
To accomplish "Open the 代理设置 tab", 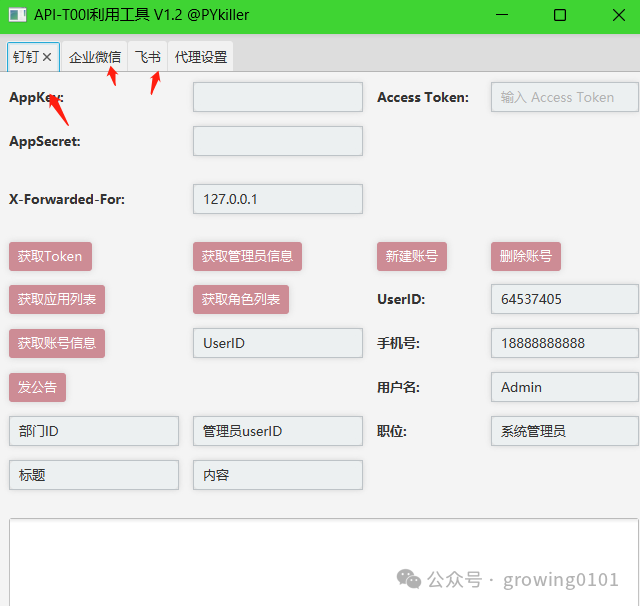I will (200, 57).
